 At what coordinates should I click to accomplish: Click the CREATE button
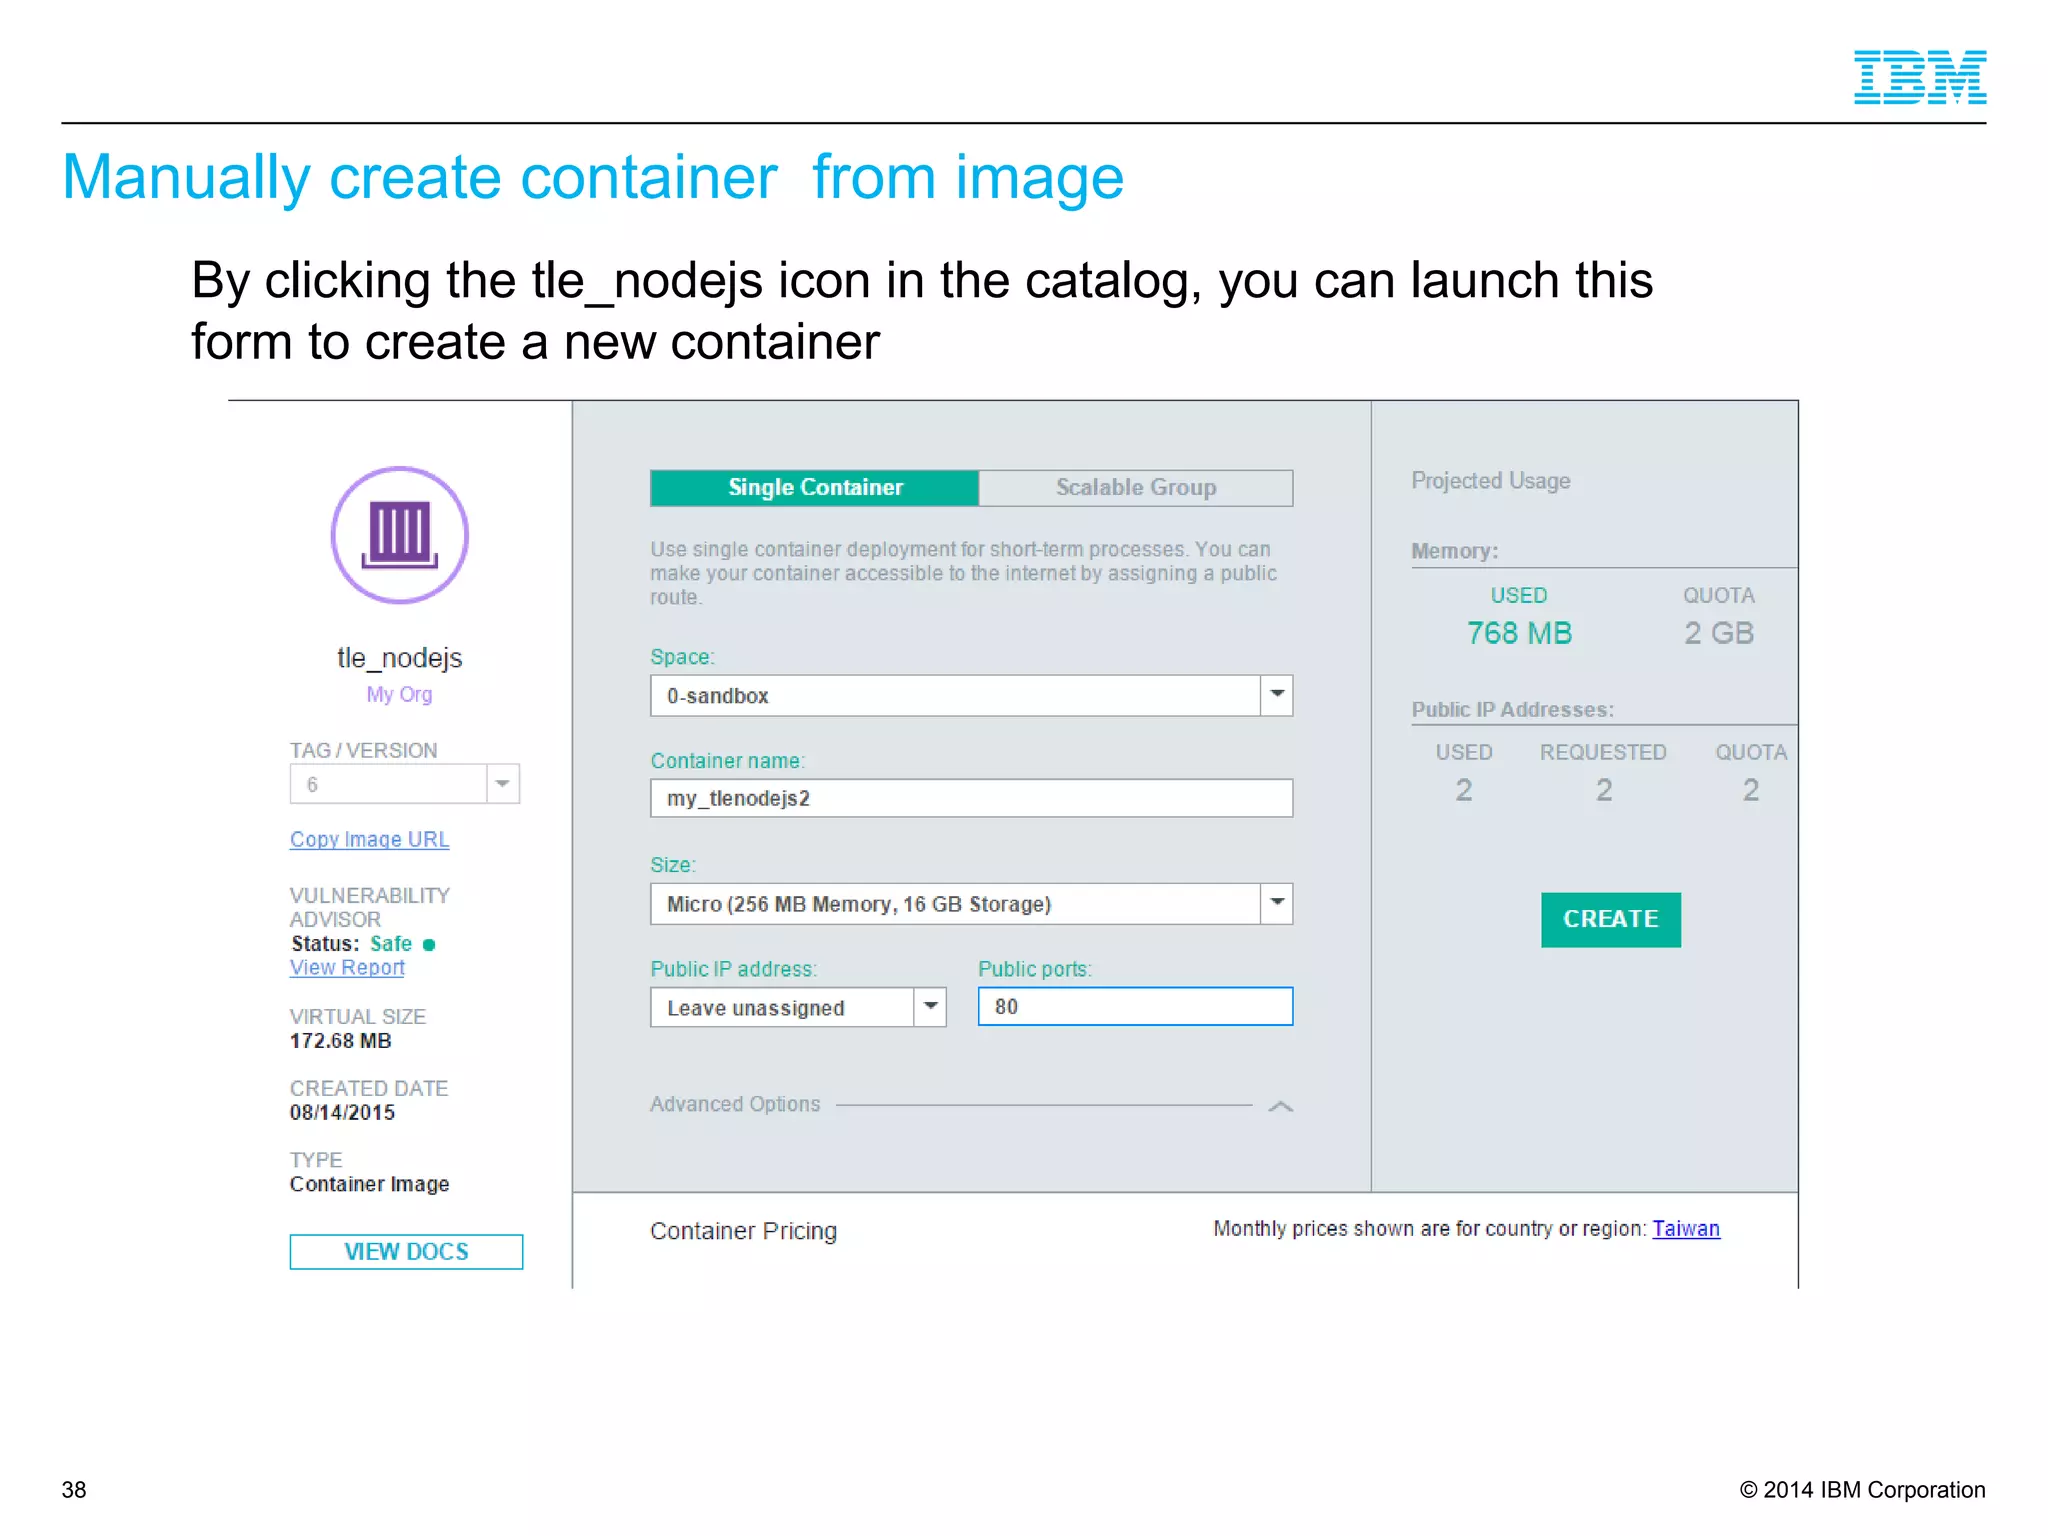point(1610,919)
